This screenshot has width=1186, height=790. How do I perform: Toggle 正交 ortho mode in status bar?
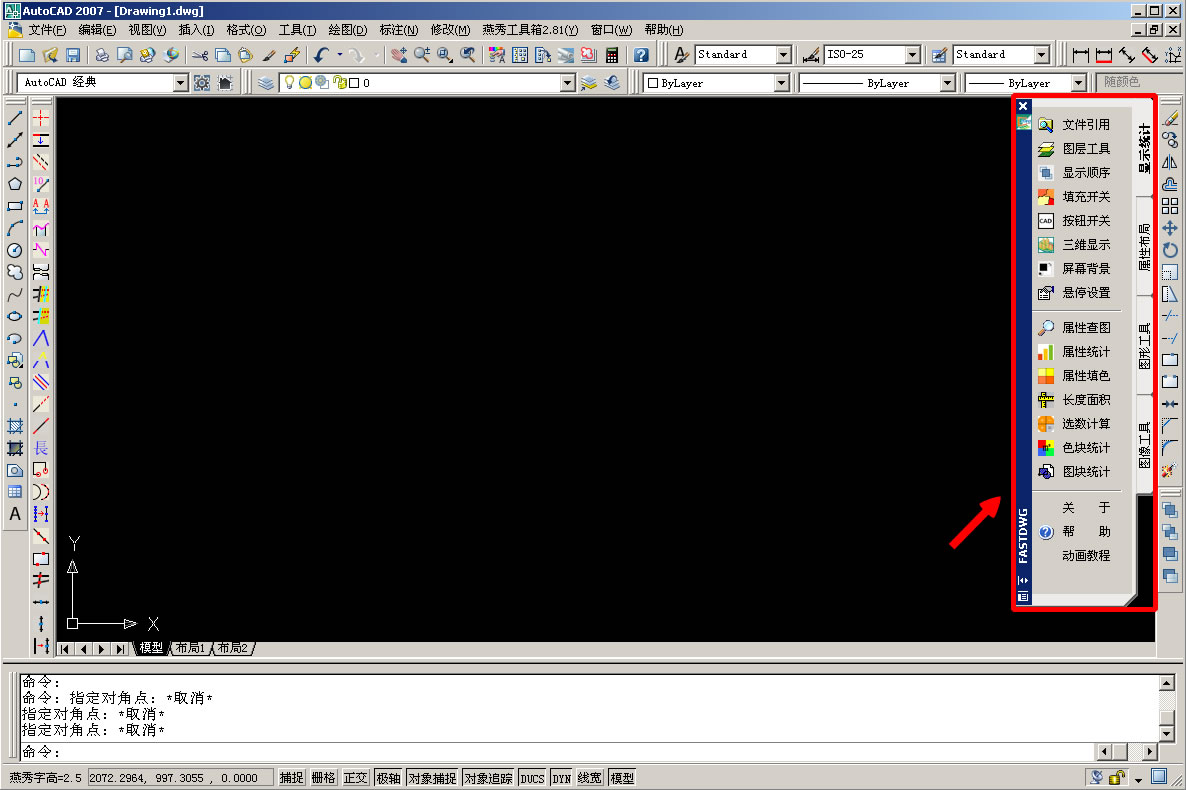pyautogui.click(x=356, y=778)
